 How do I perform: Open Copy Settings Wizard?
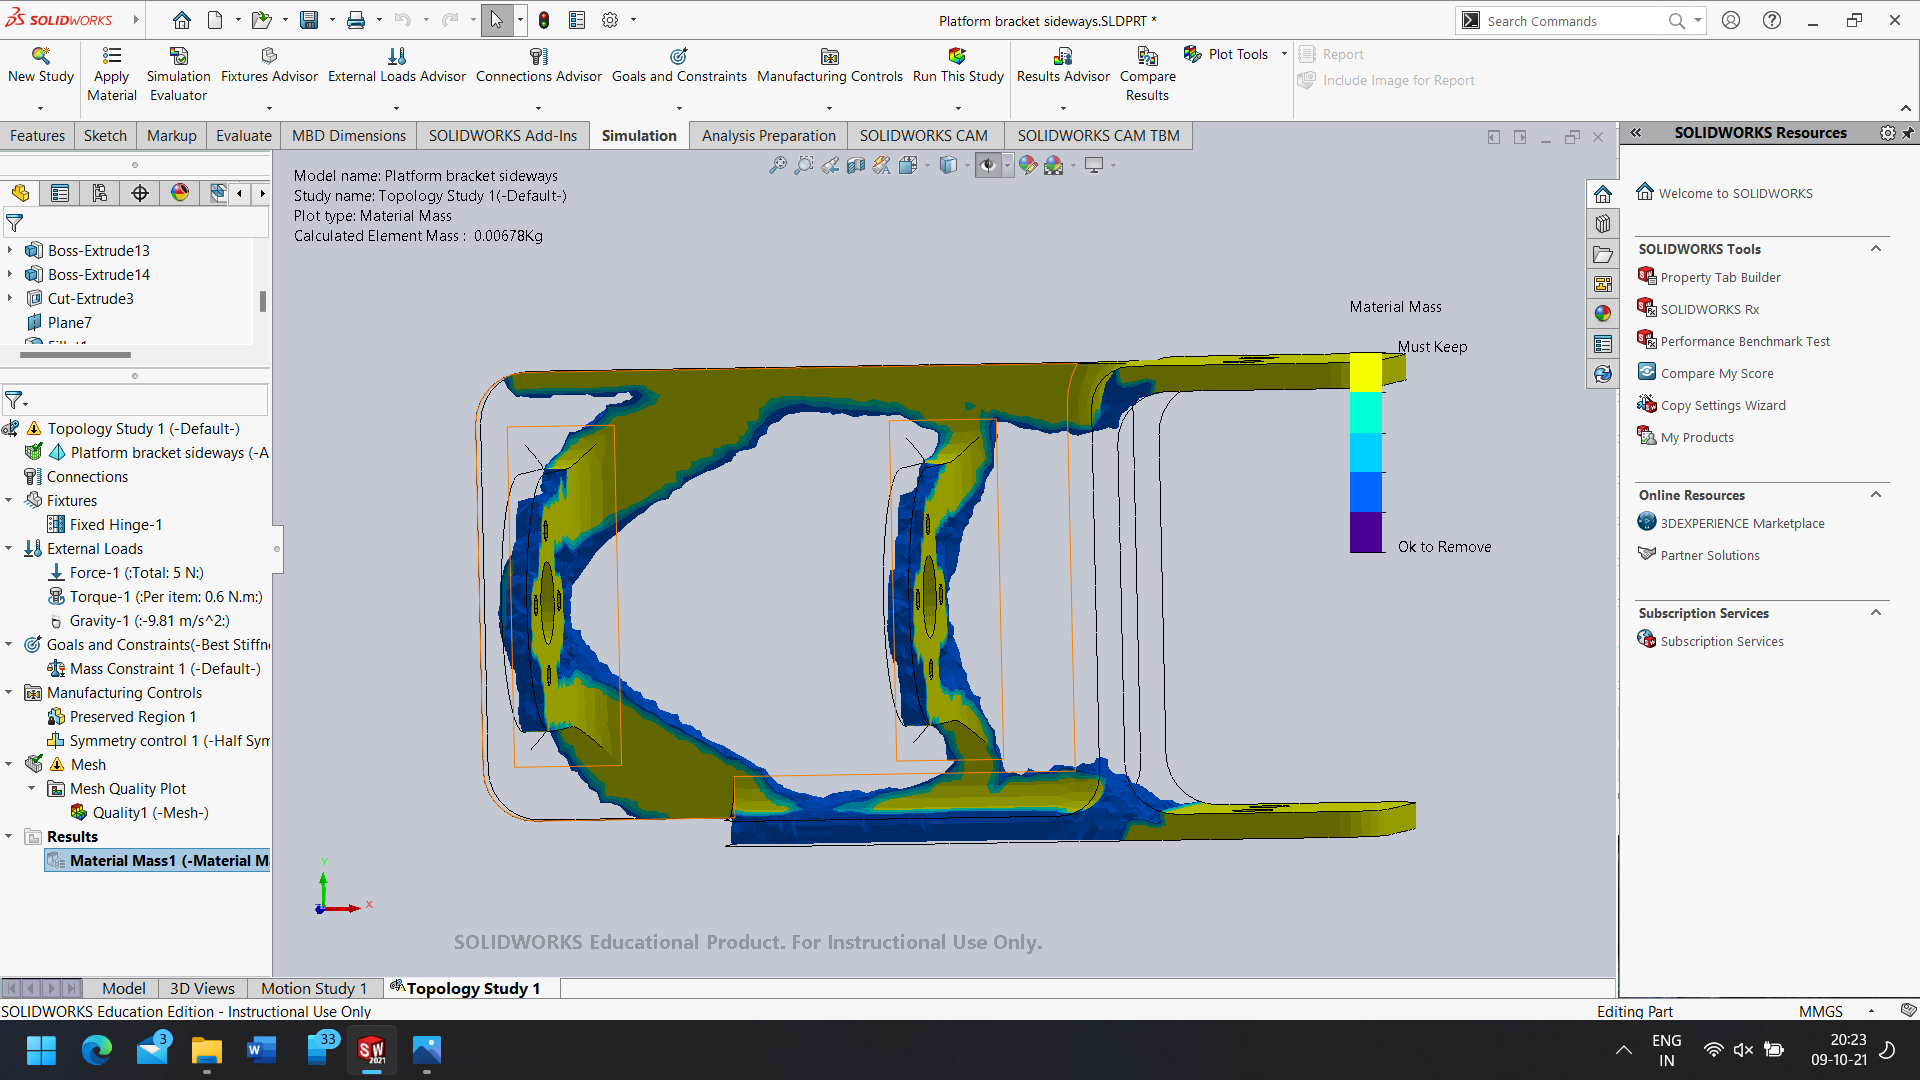point(1723,405)
